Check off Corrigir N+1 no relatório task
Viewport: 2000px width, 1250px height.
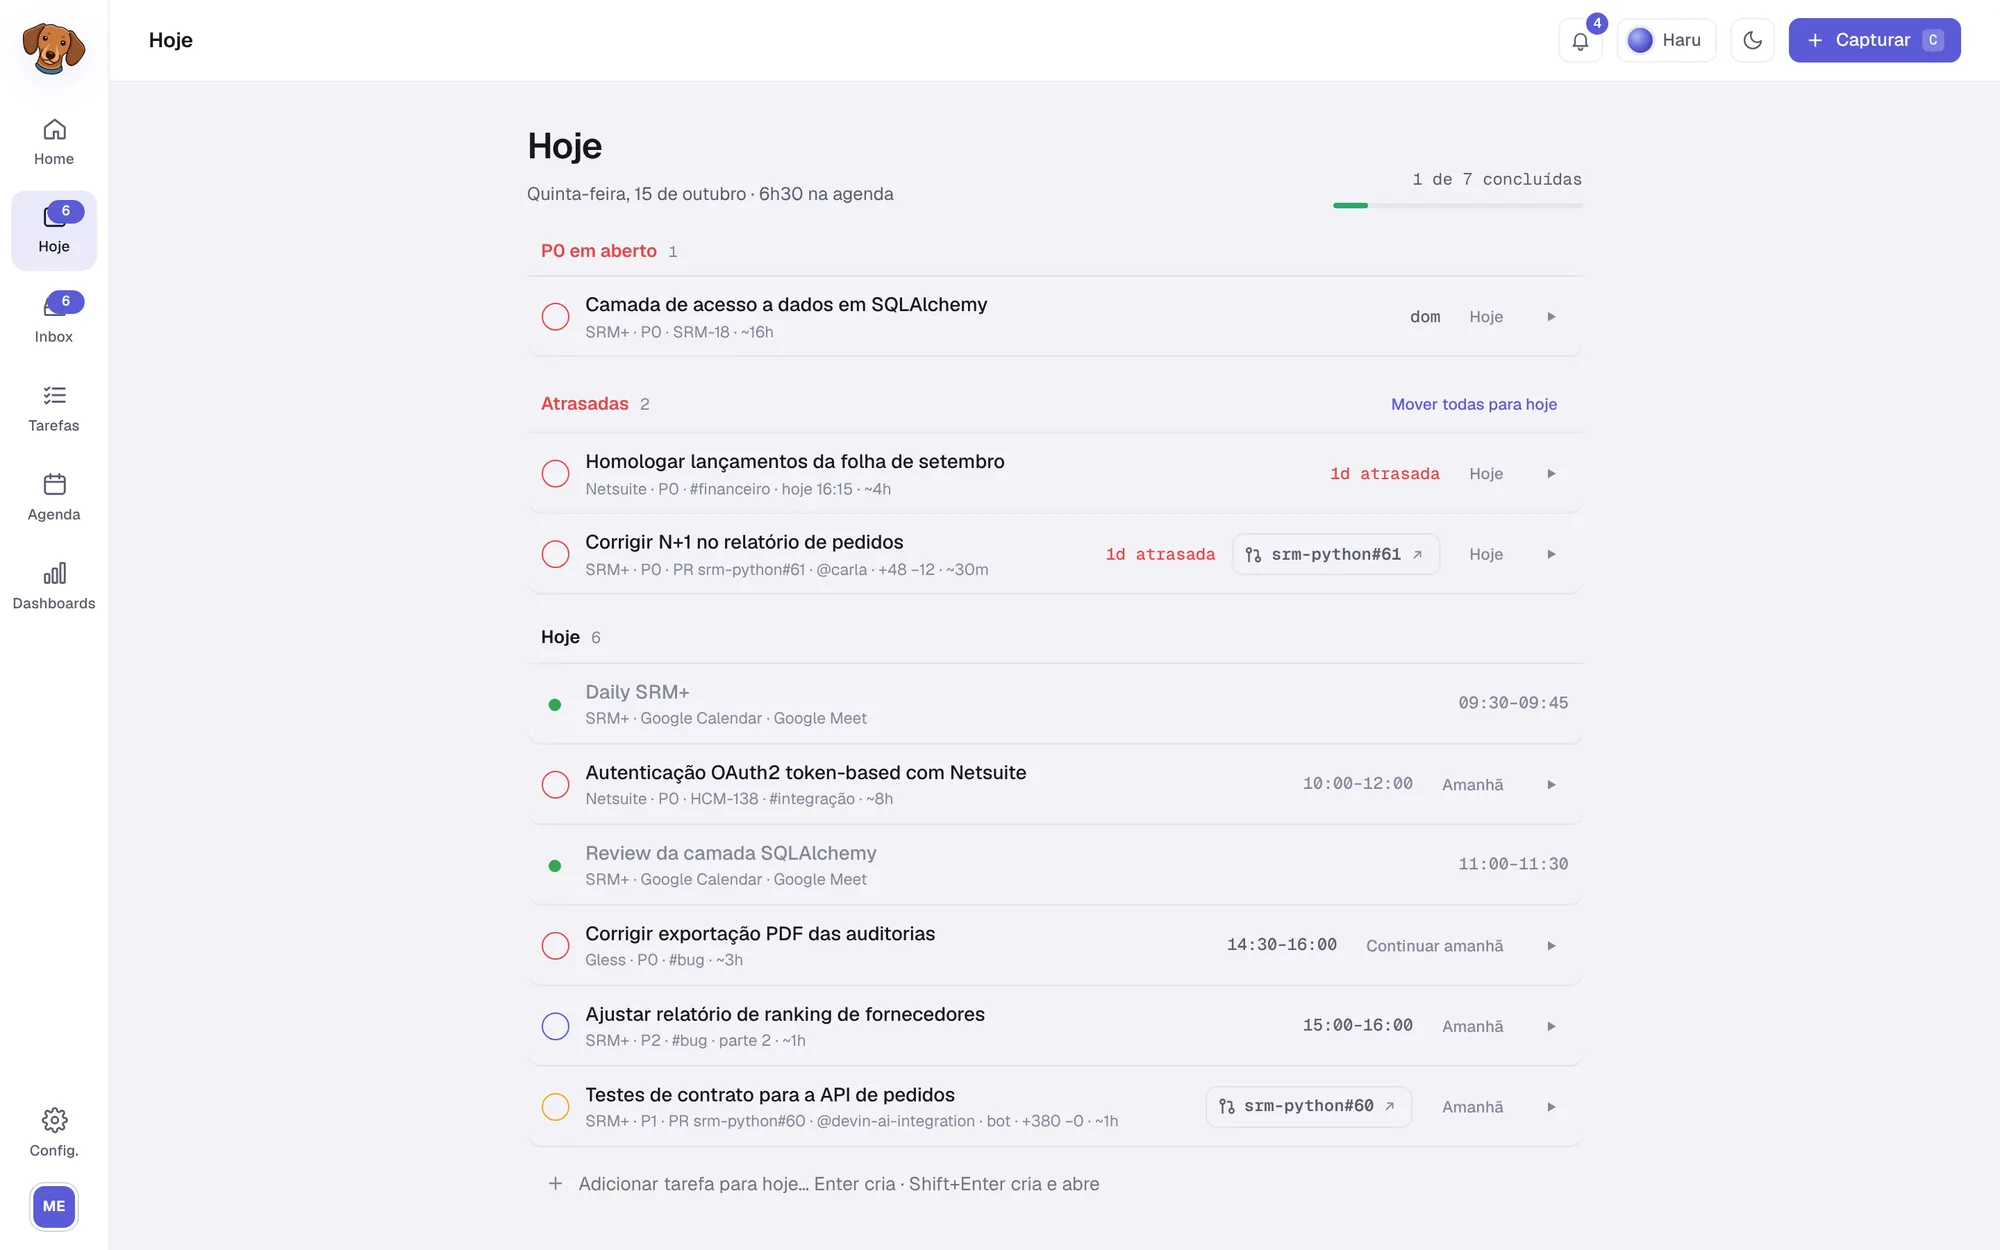point(555,554)
